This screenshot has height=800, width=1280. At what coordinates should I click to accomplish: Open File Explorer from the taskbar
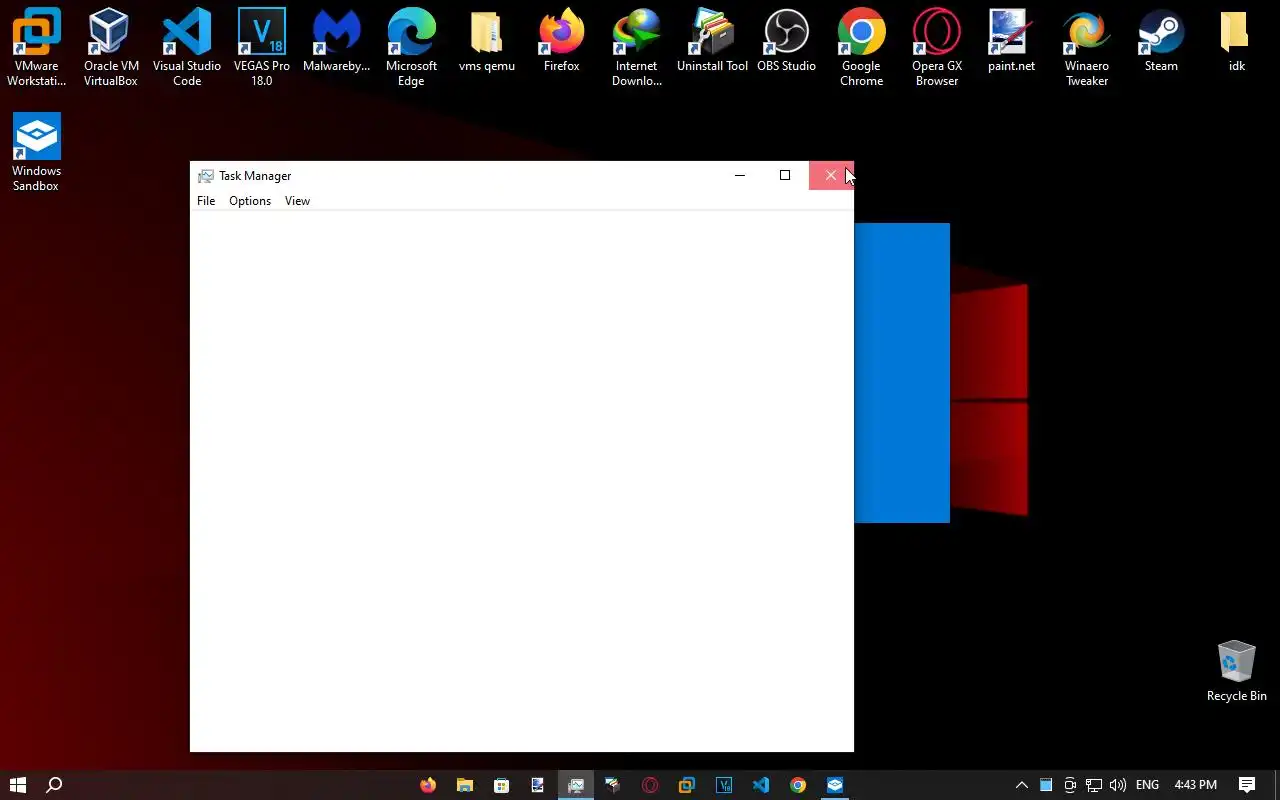465,785
